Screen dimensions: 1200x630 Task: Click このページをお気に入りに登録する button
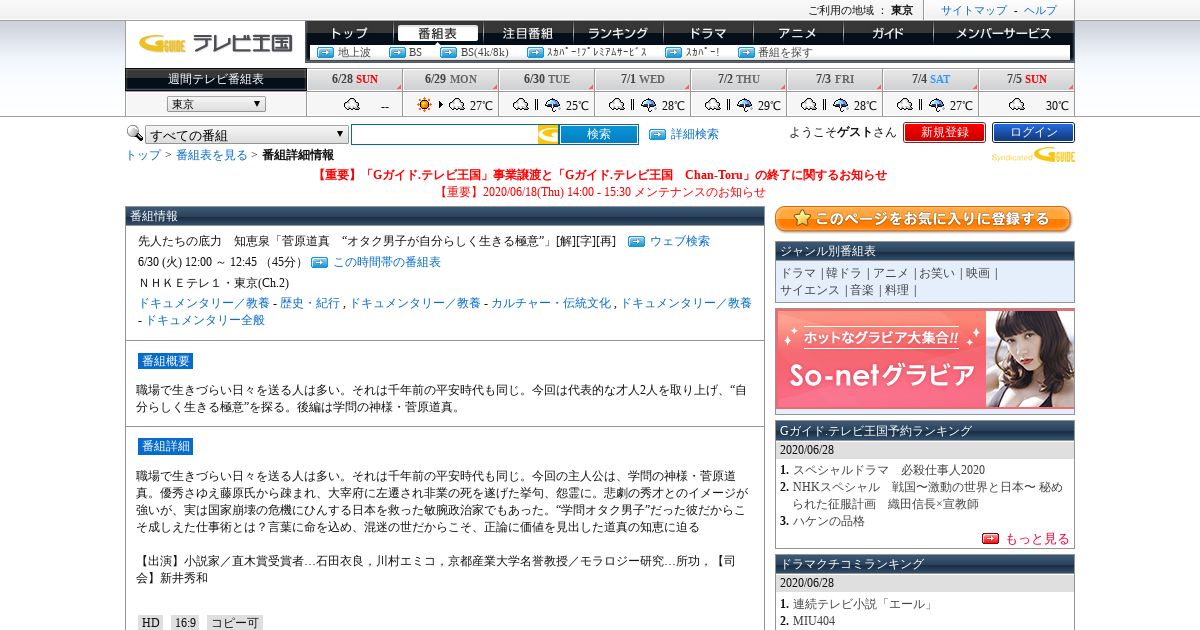[923, 219]
